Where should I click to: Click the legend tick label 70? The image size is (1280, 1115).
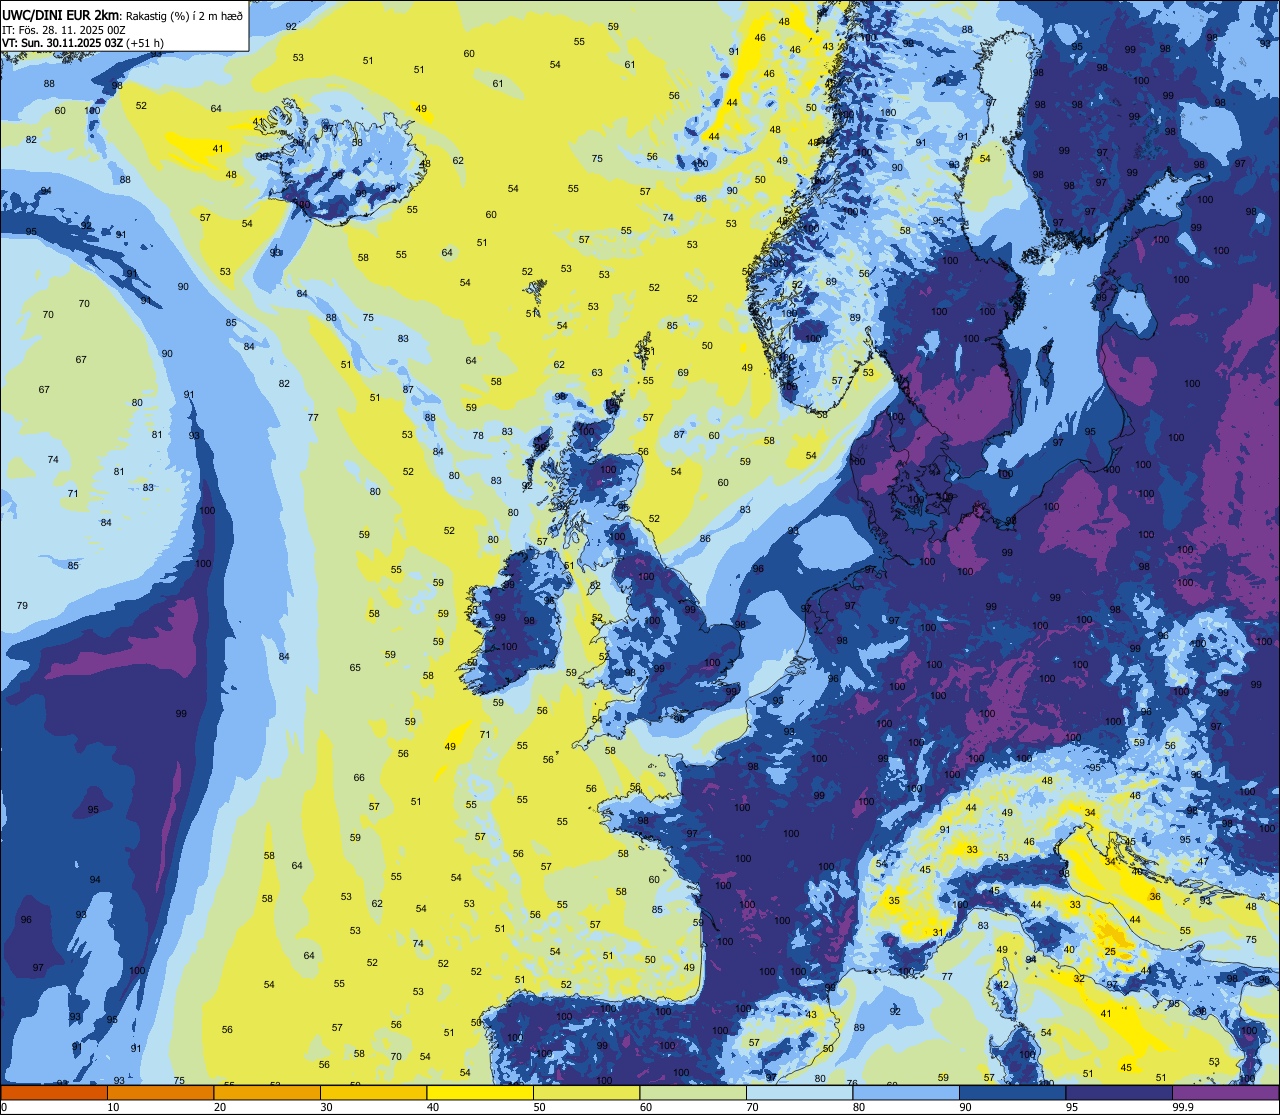752,1107
